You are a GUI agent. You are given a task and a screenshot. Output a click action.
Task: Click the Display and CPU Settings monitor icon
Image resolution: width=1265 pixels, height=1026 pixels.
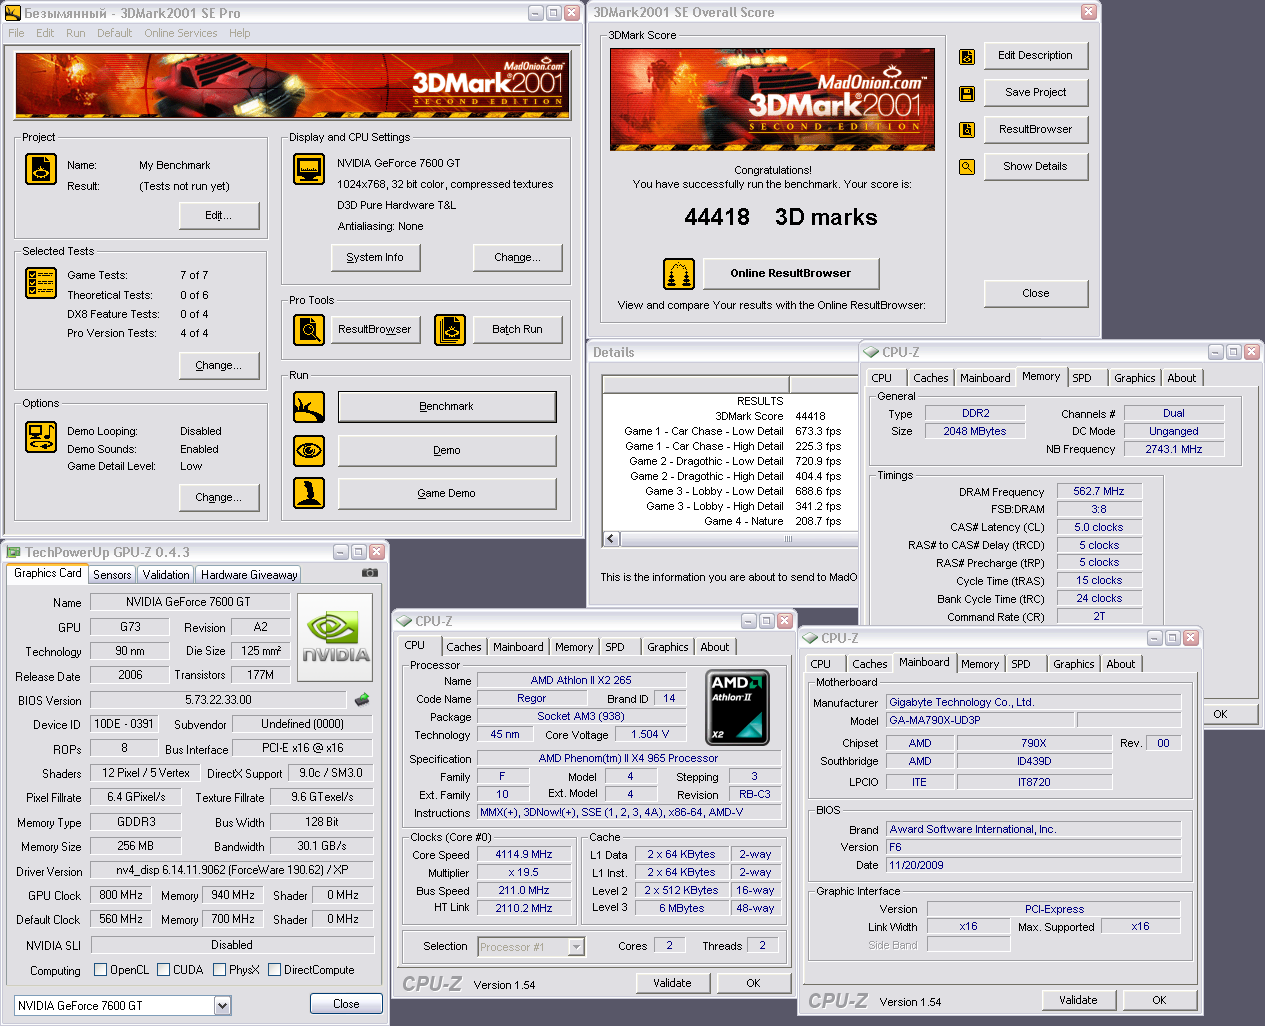point(309,169)
